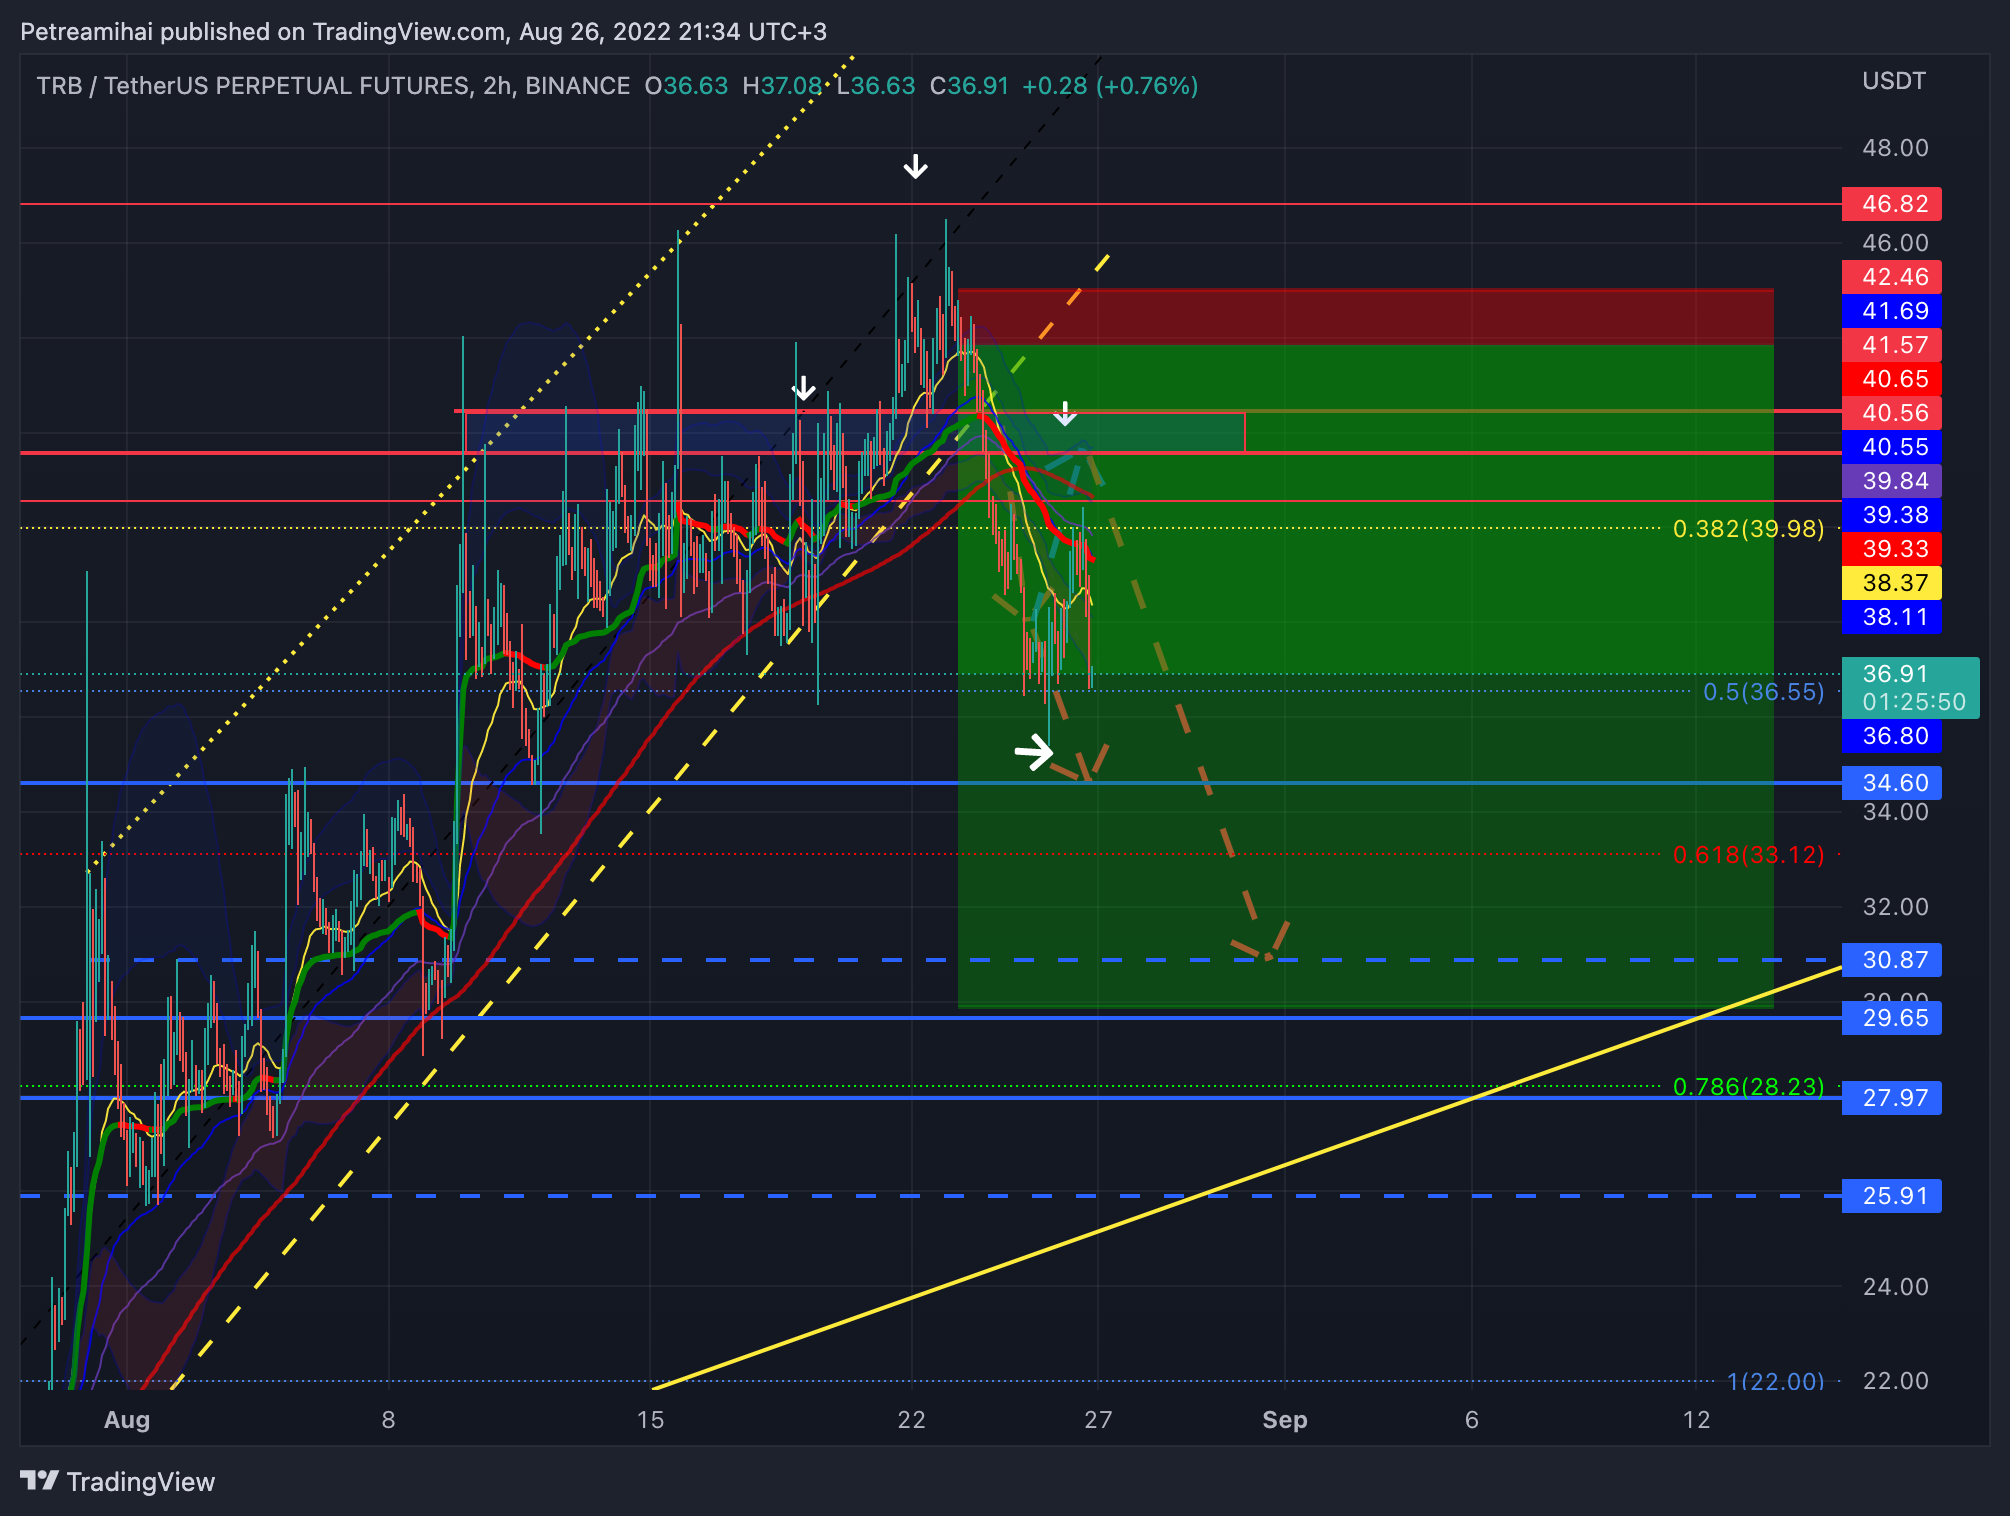Click the 46.82 red price label
The width and height of the screenshot is (2010, 1516).
(1891, 204)
